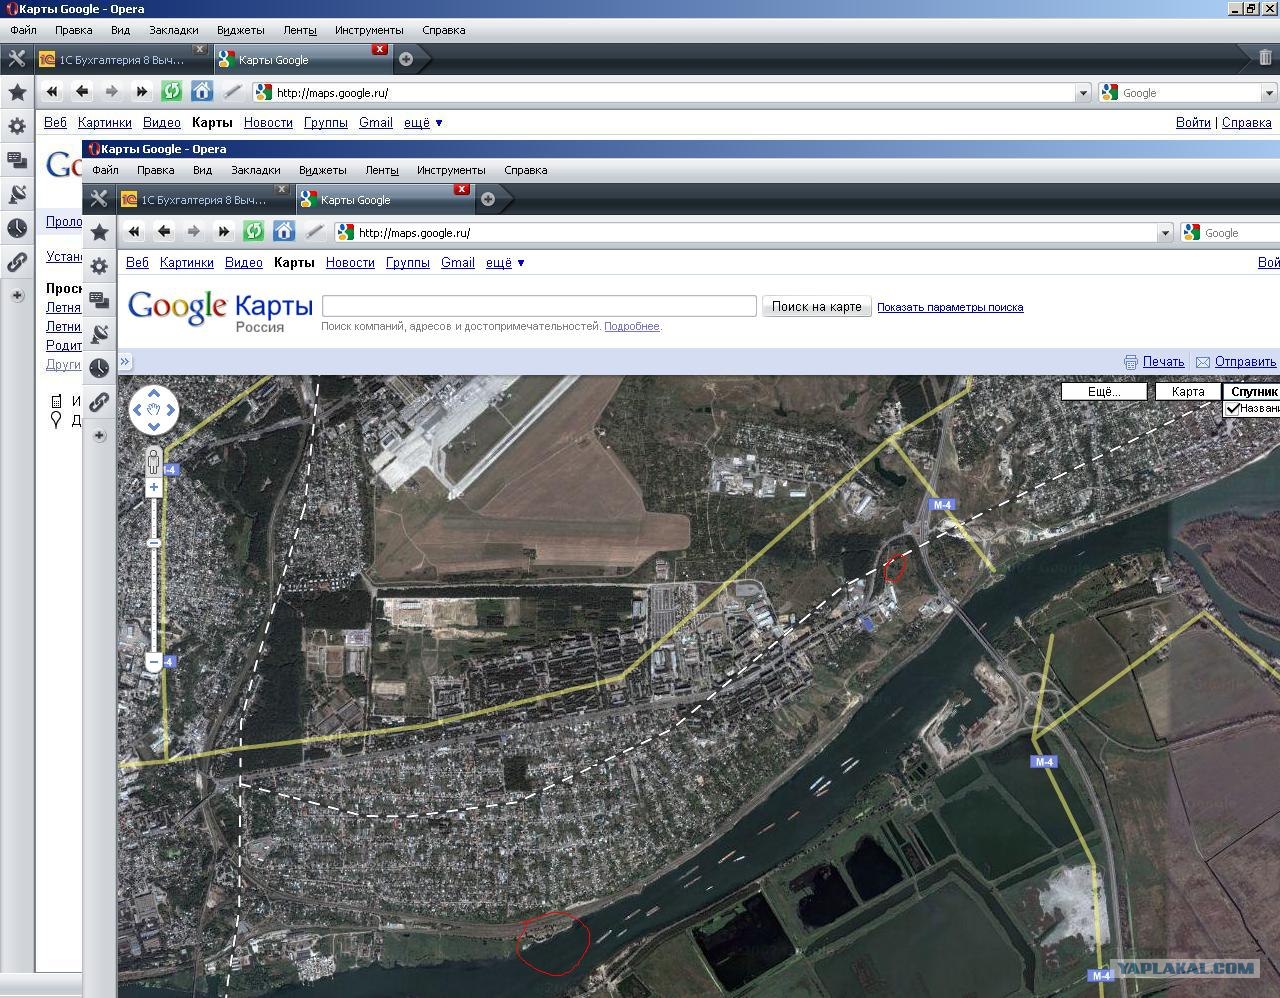
Task: Open the history clock panel in inner sidebar
Action: [99, 368]
